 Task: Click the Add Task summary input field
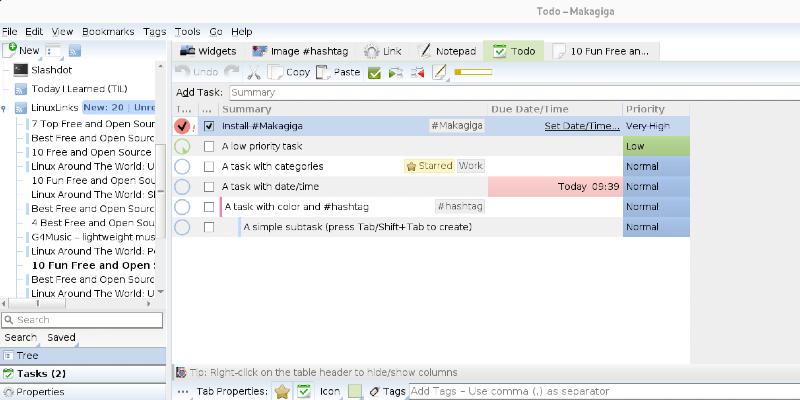(x=450, y=92)
